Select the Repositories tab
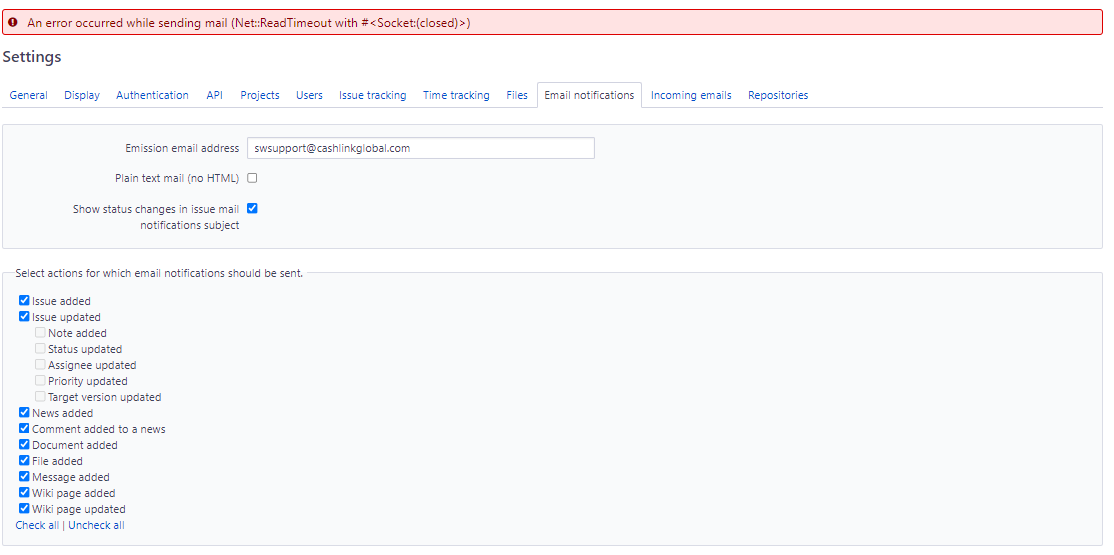 778,95
